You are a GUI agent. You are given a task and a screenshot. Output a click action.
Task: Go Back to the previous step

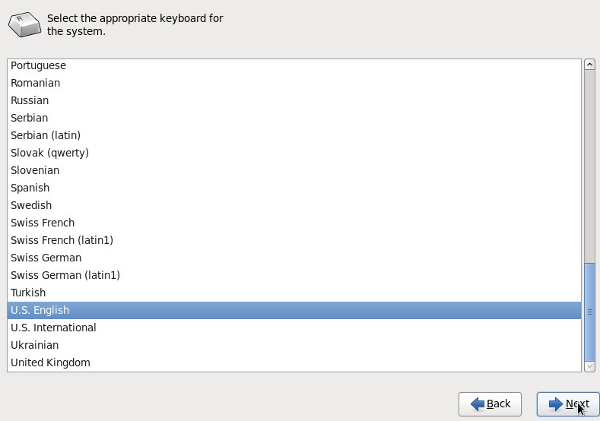click(490, 404)
